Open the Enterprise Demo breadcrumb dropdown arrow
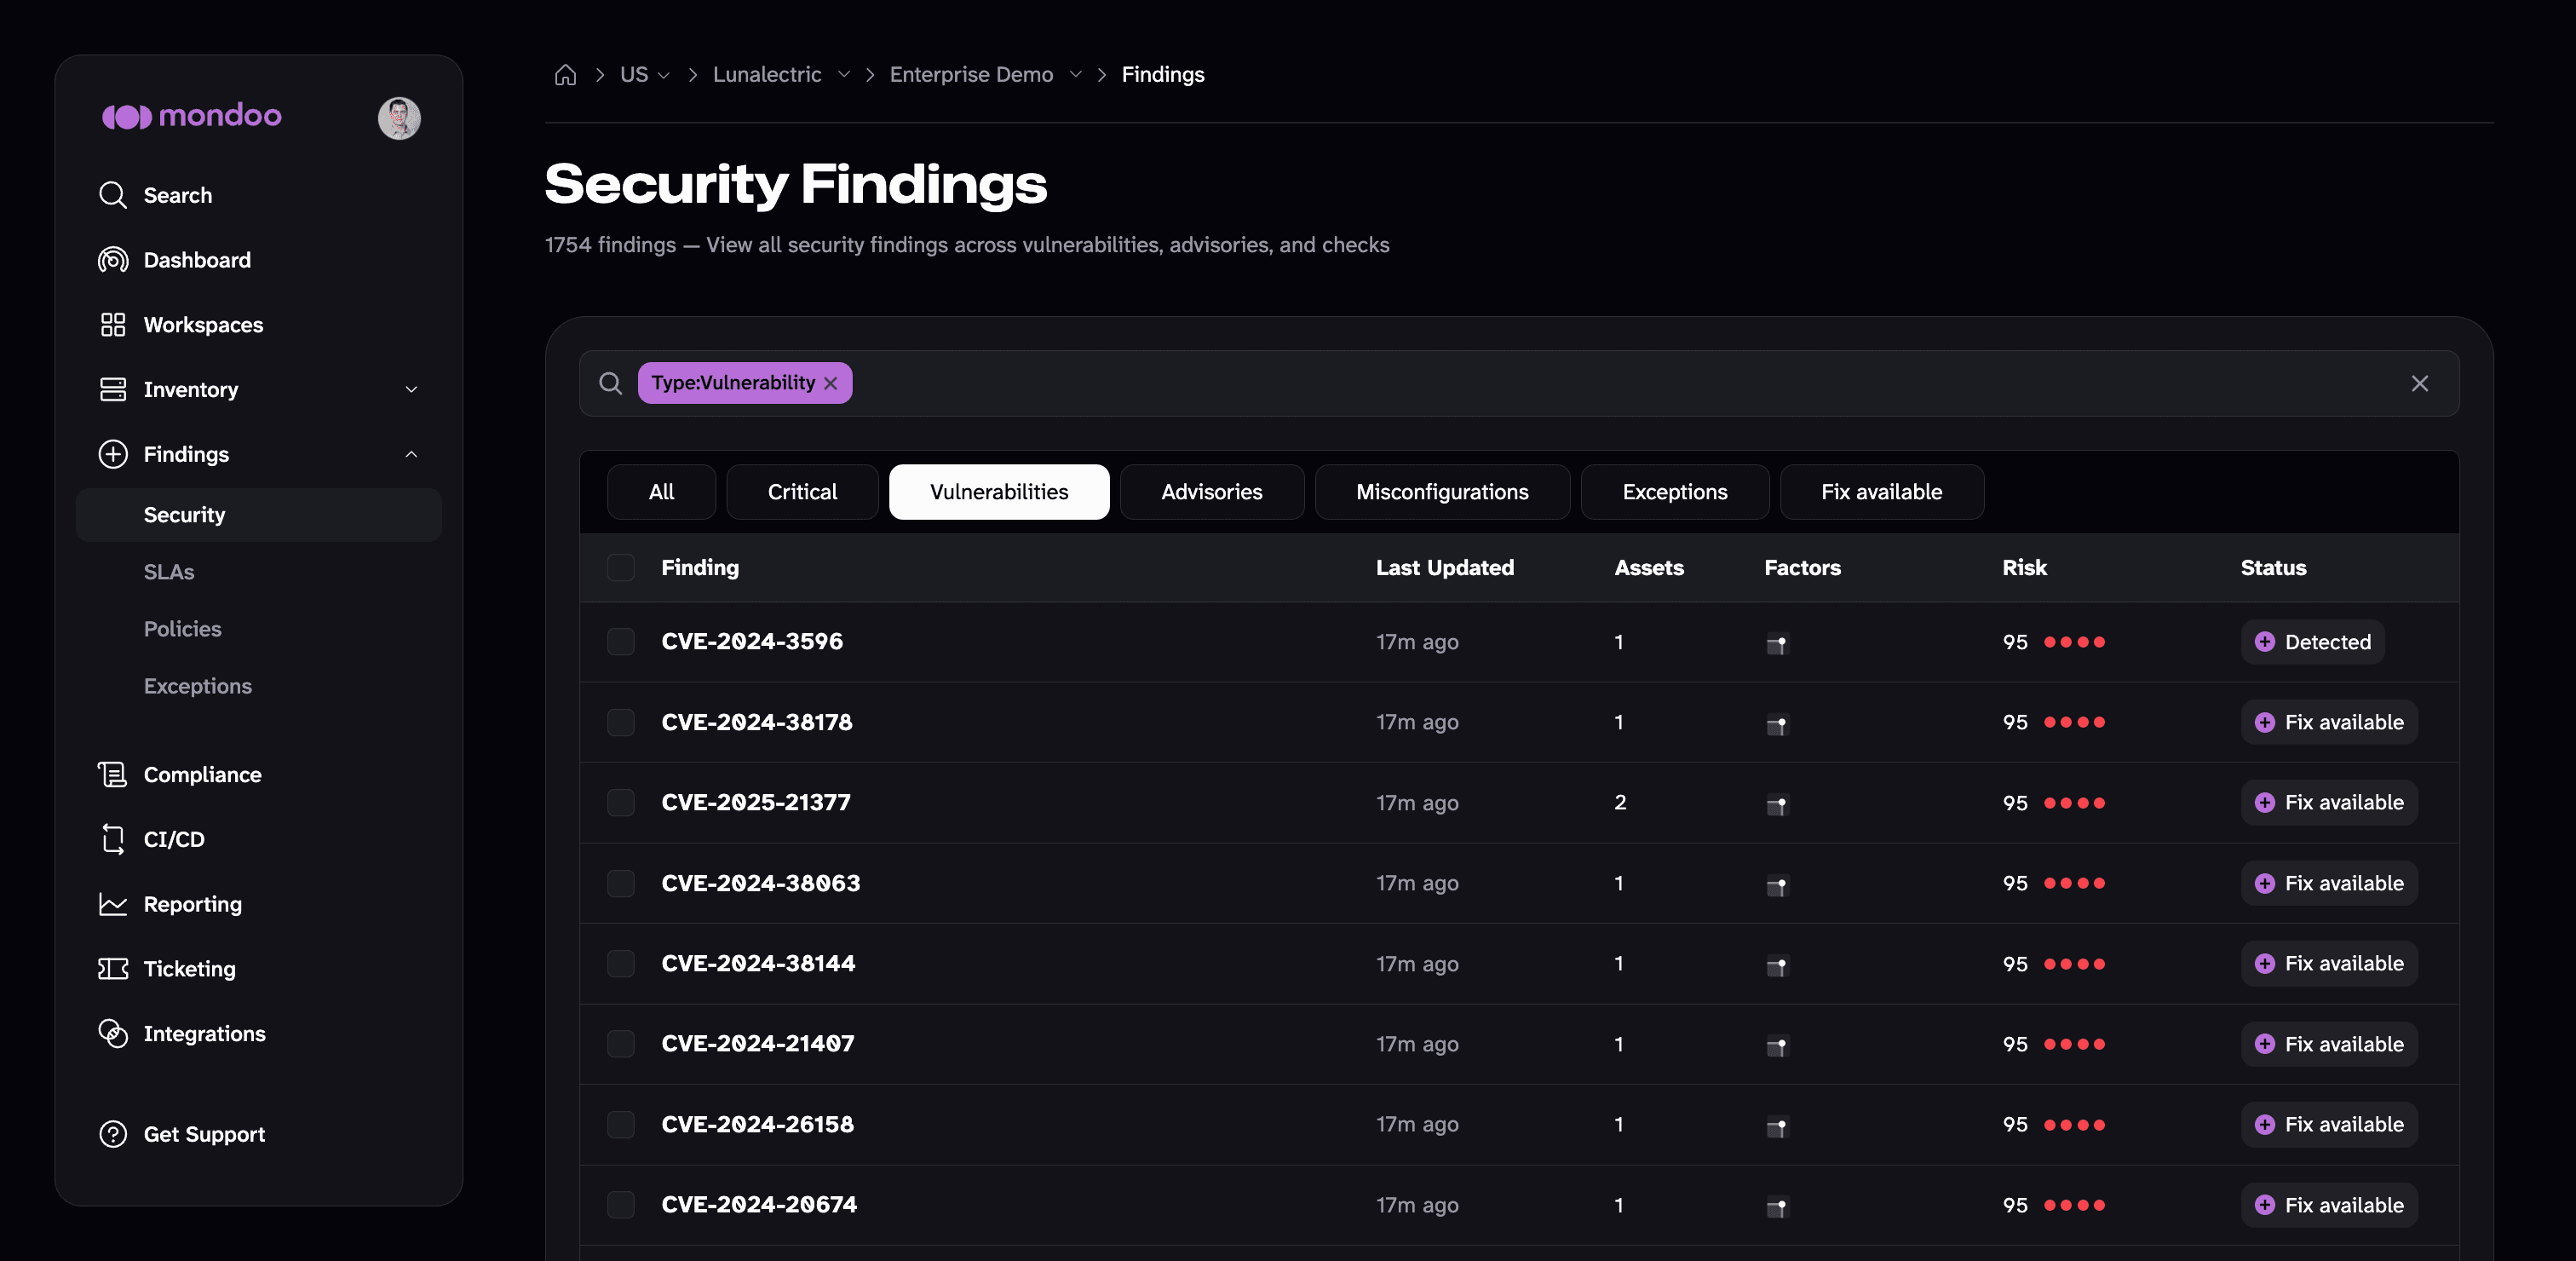 click(1076, 75)
